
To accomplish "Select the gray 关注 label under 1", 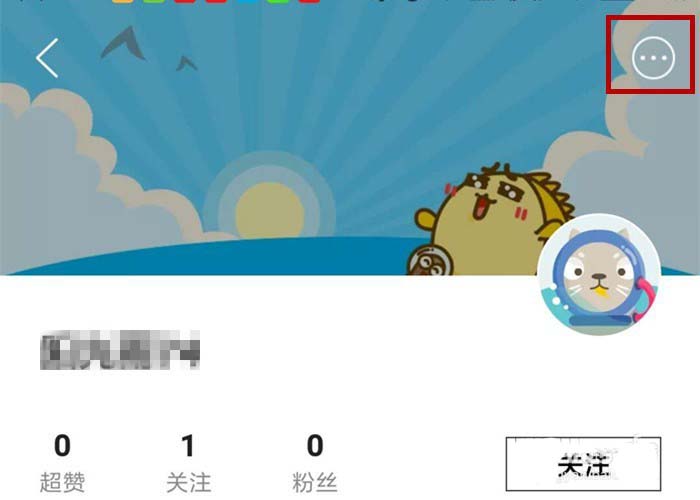I will coord(188,483).
